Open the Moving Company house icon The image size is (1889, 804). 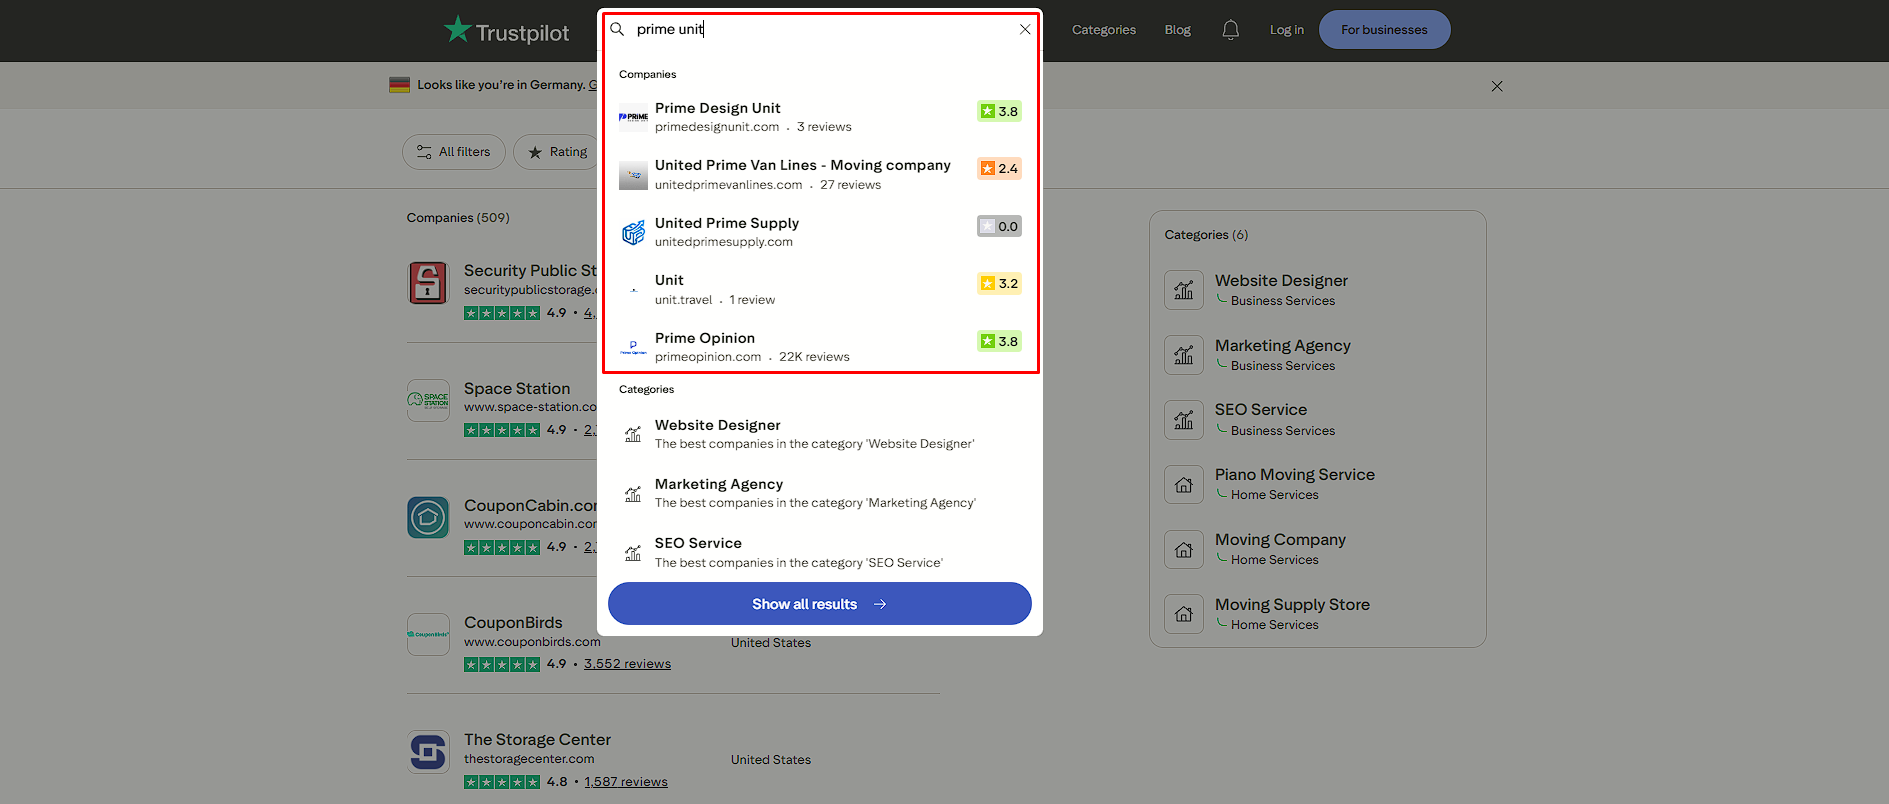tap(1184, 549)
